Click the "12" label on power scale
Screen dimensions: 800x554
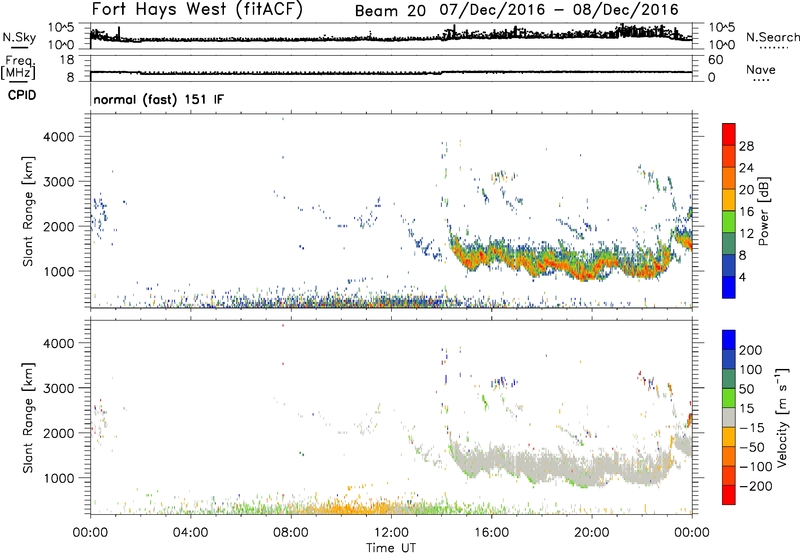(746, 234)
